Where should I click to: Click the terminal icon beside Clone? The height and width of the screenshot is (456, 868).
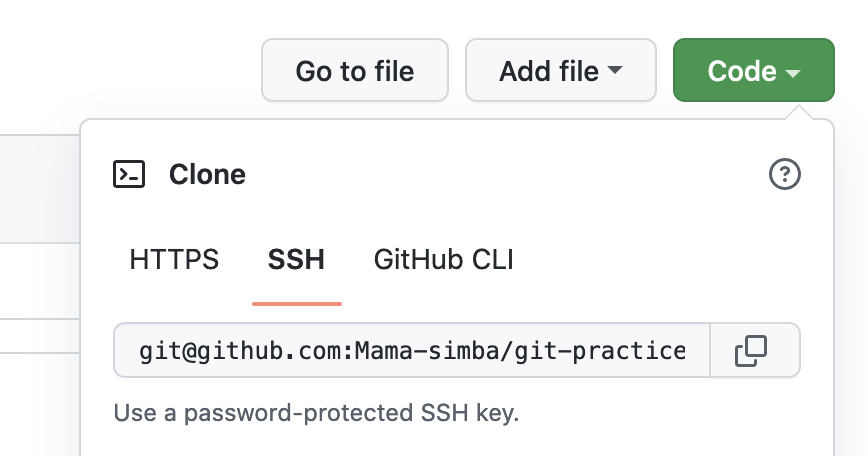(x=130, y=175)
